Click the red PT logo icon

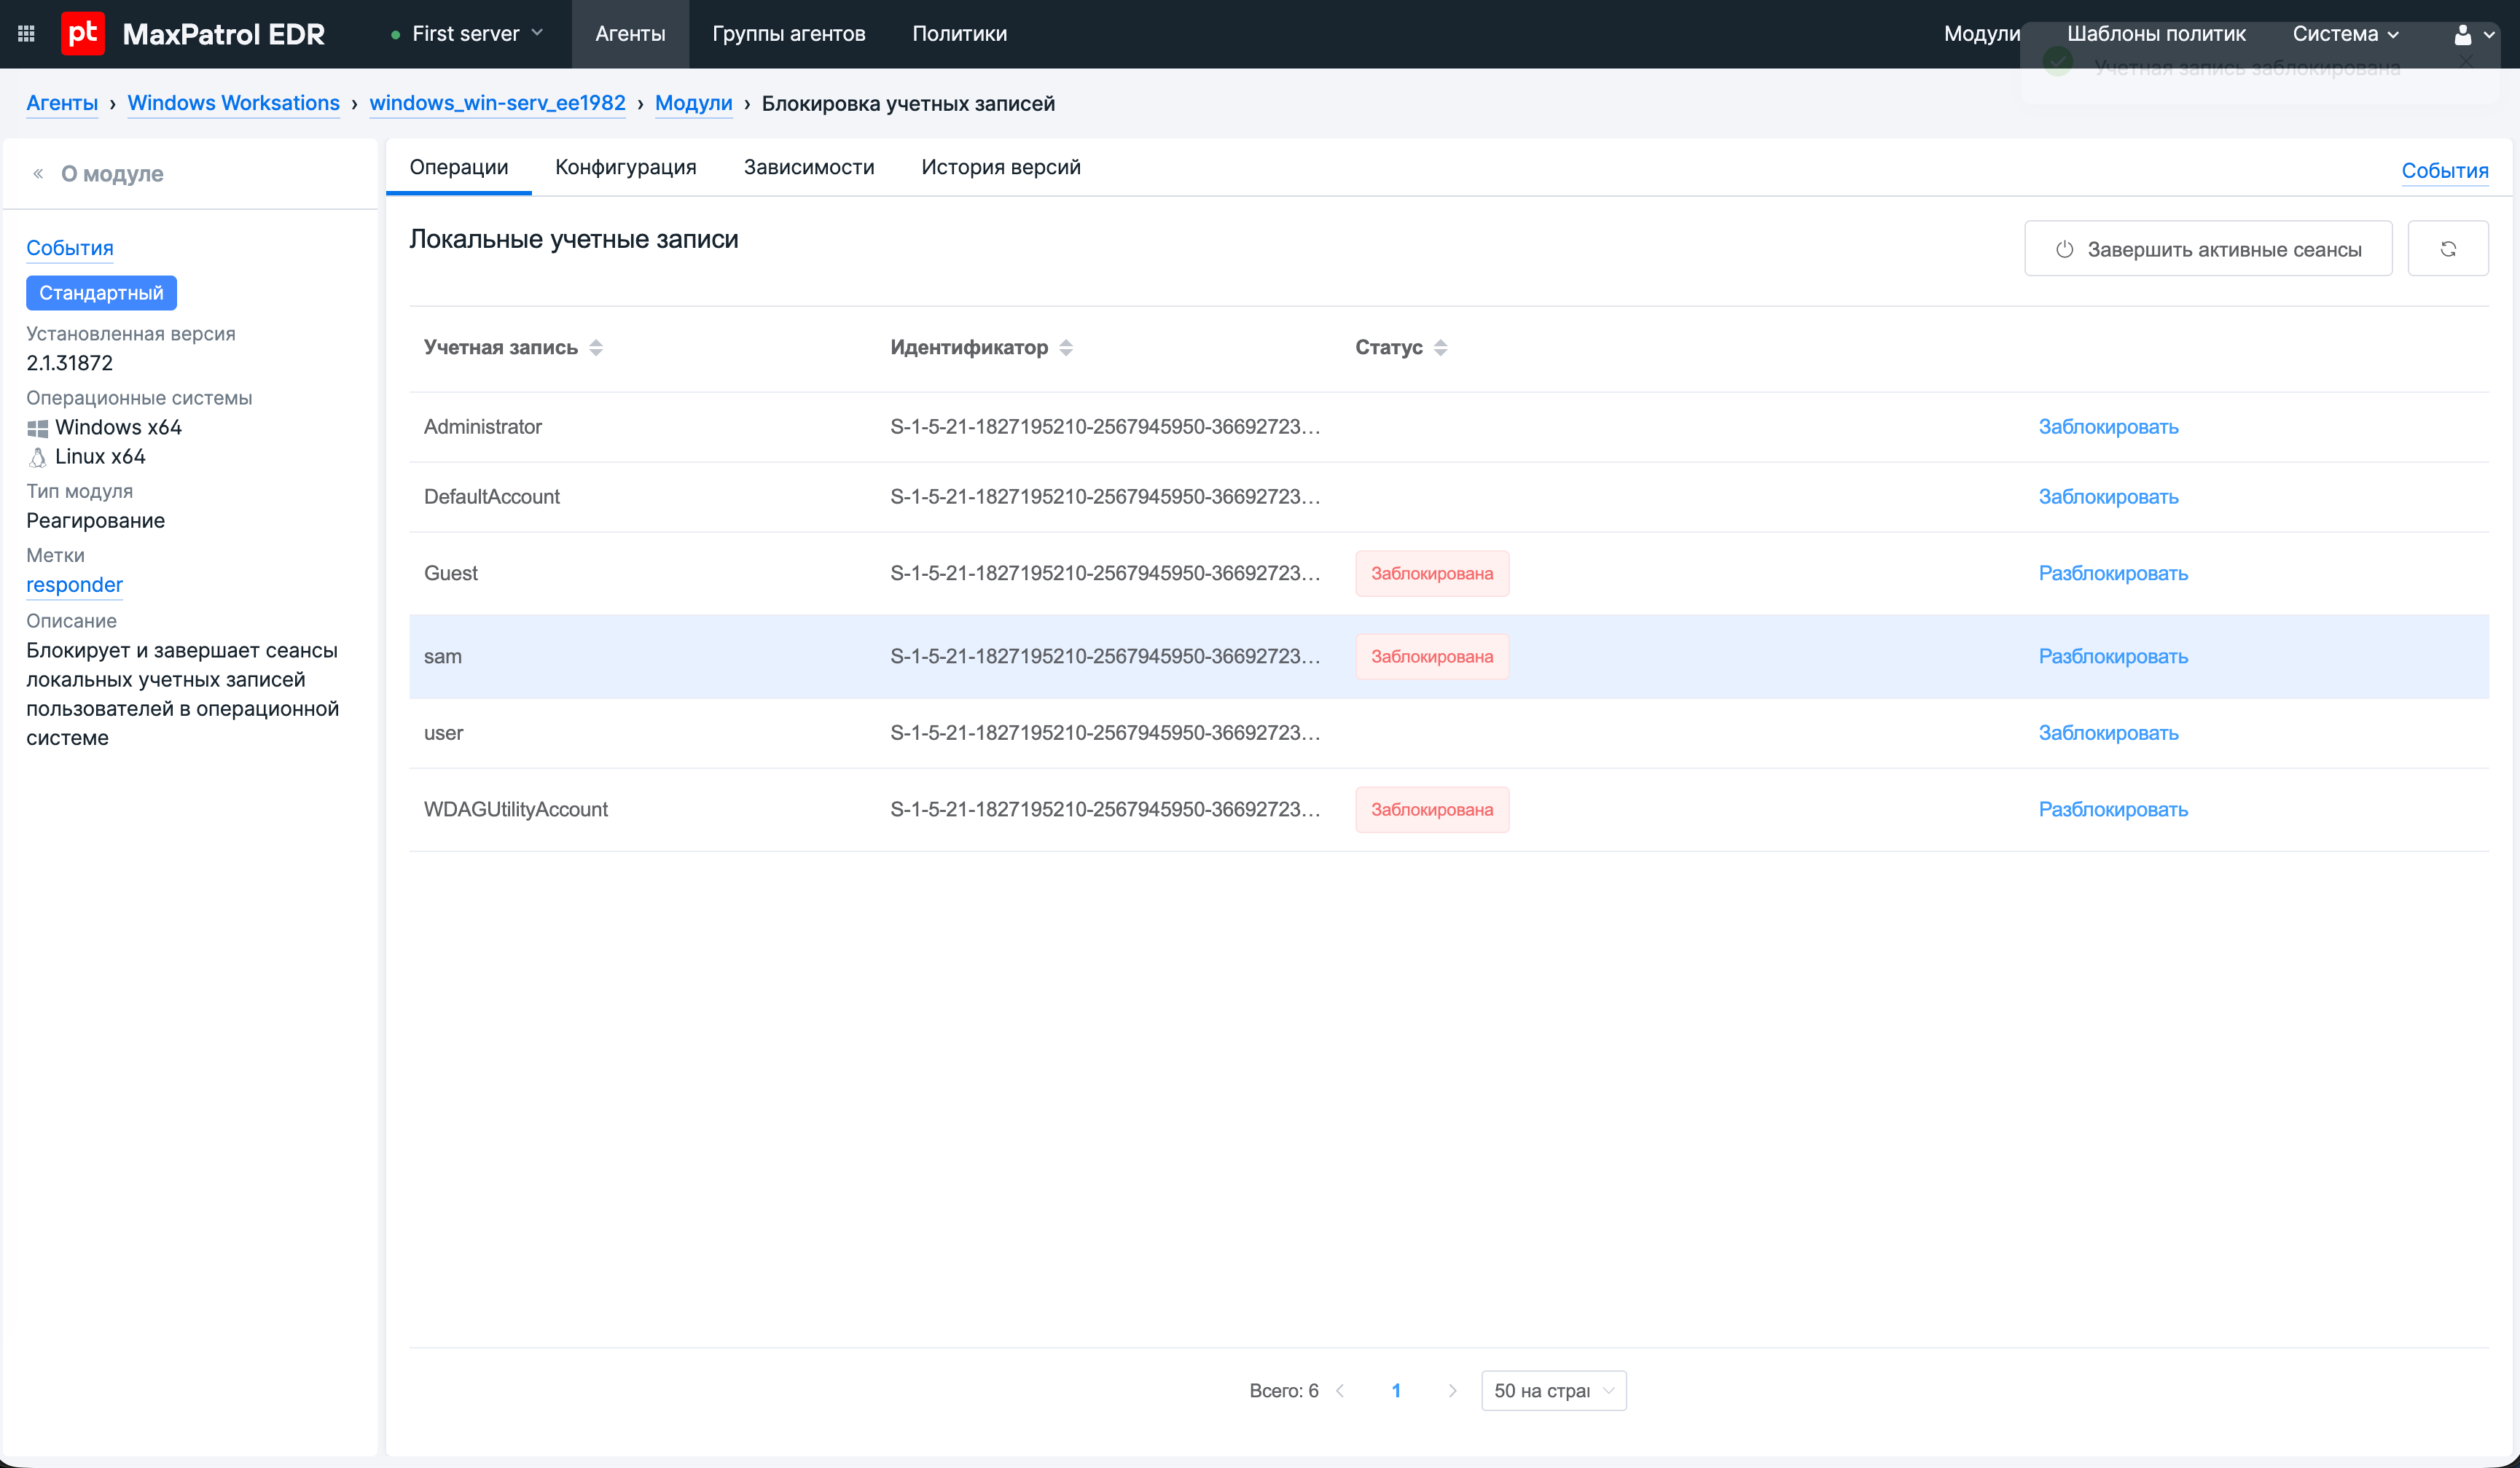(x=83, y=34)
